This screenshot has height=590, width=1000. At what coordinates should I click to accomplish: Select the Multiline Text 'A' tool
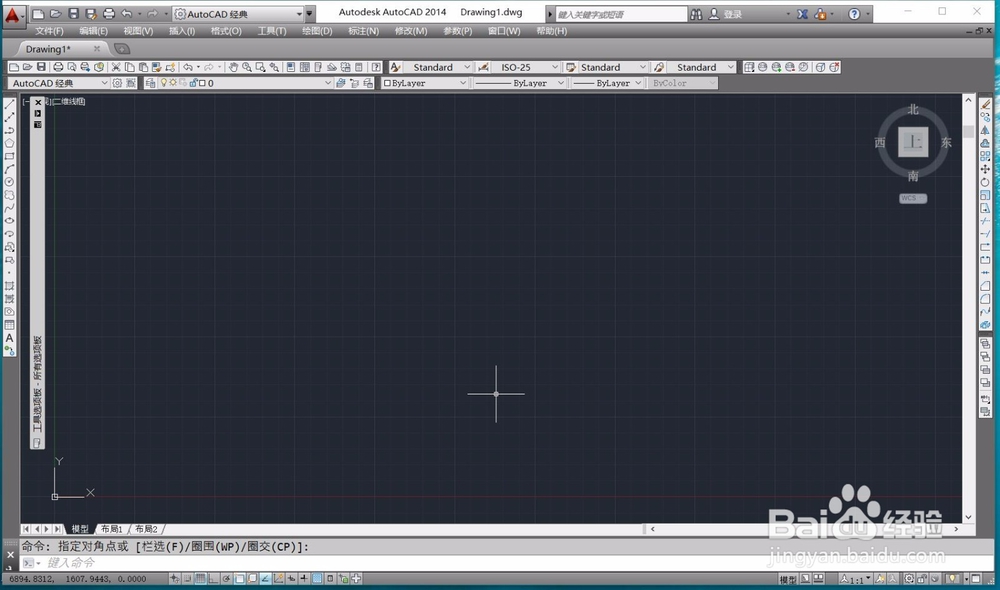[x=10, y=337]
